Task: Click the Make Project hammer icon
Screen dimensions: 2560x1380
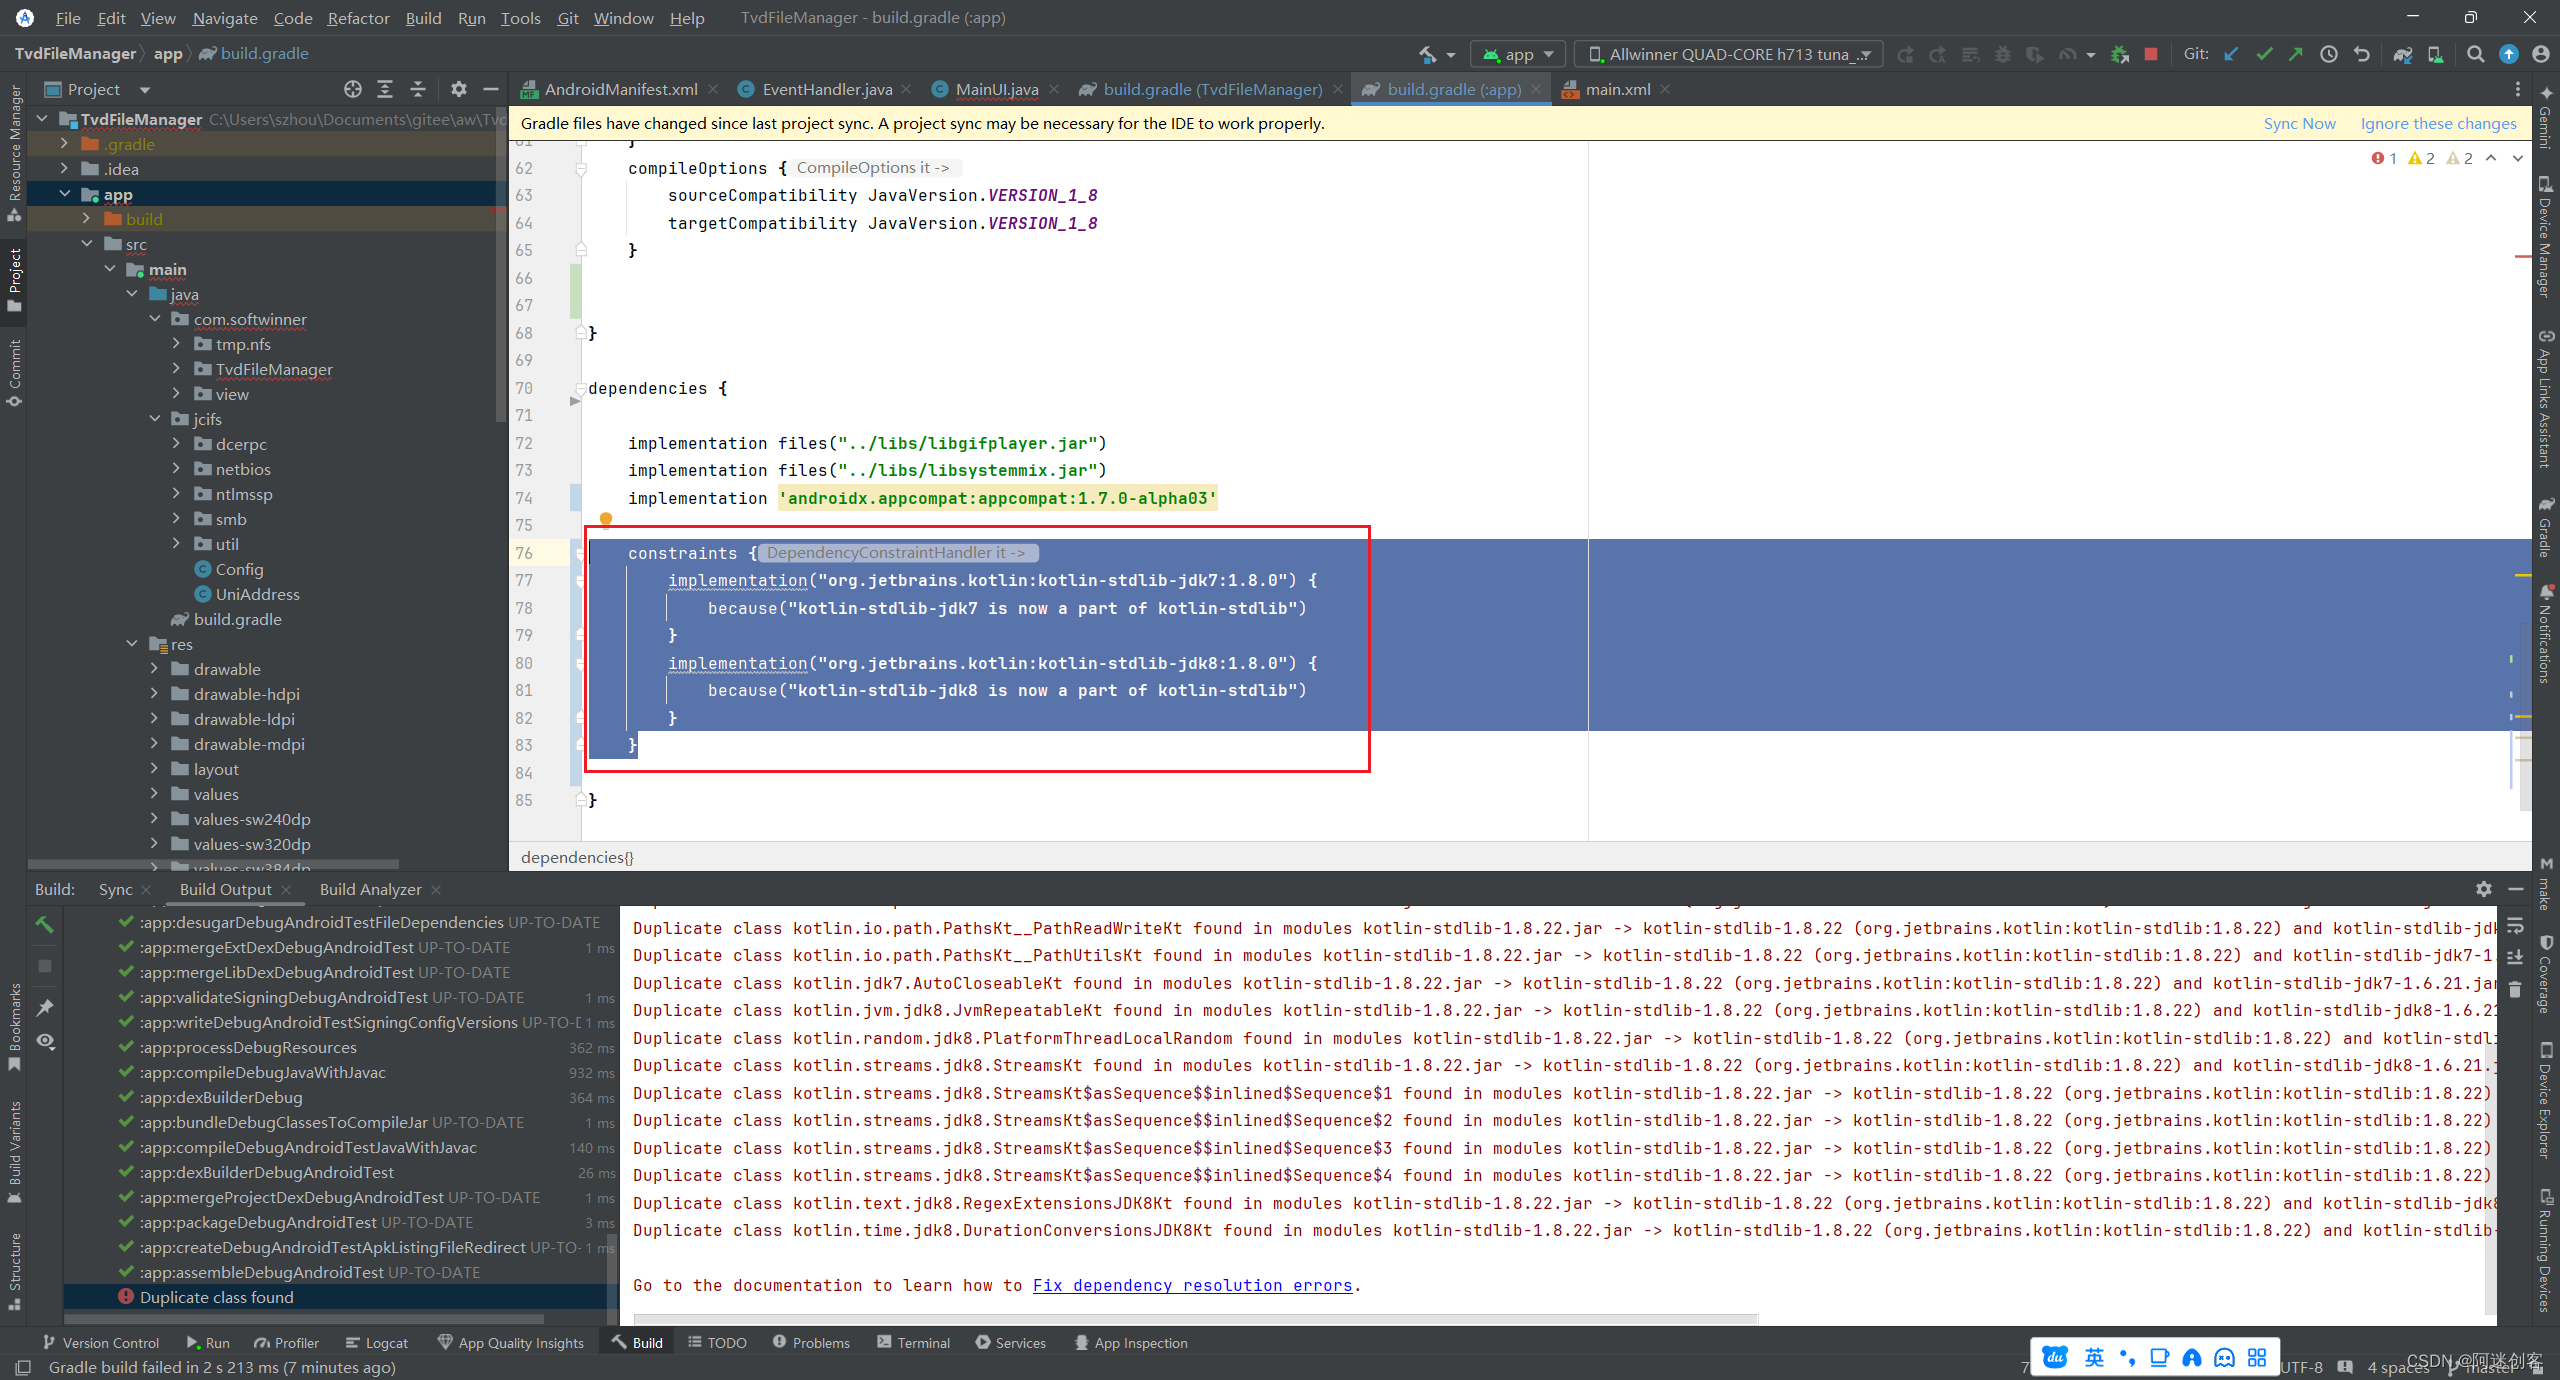Action: click(1427, 54)
